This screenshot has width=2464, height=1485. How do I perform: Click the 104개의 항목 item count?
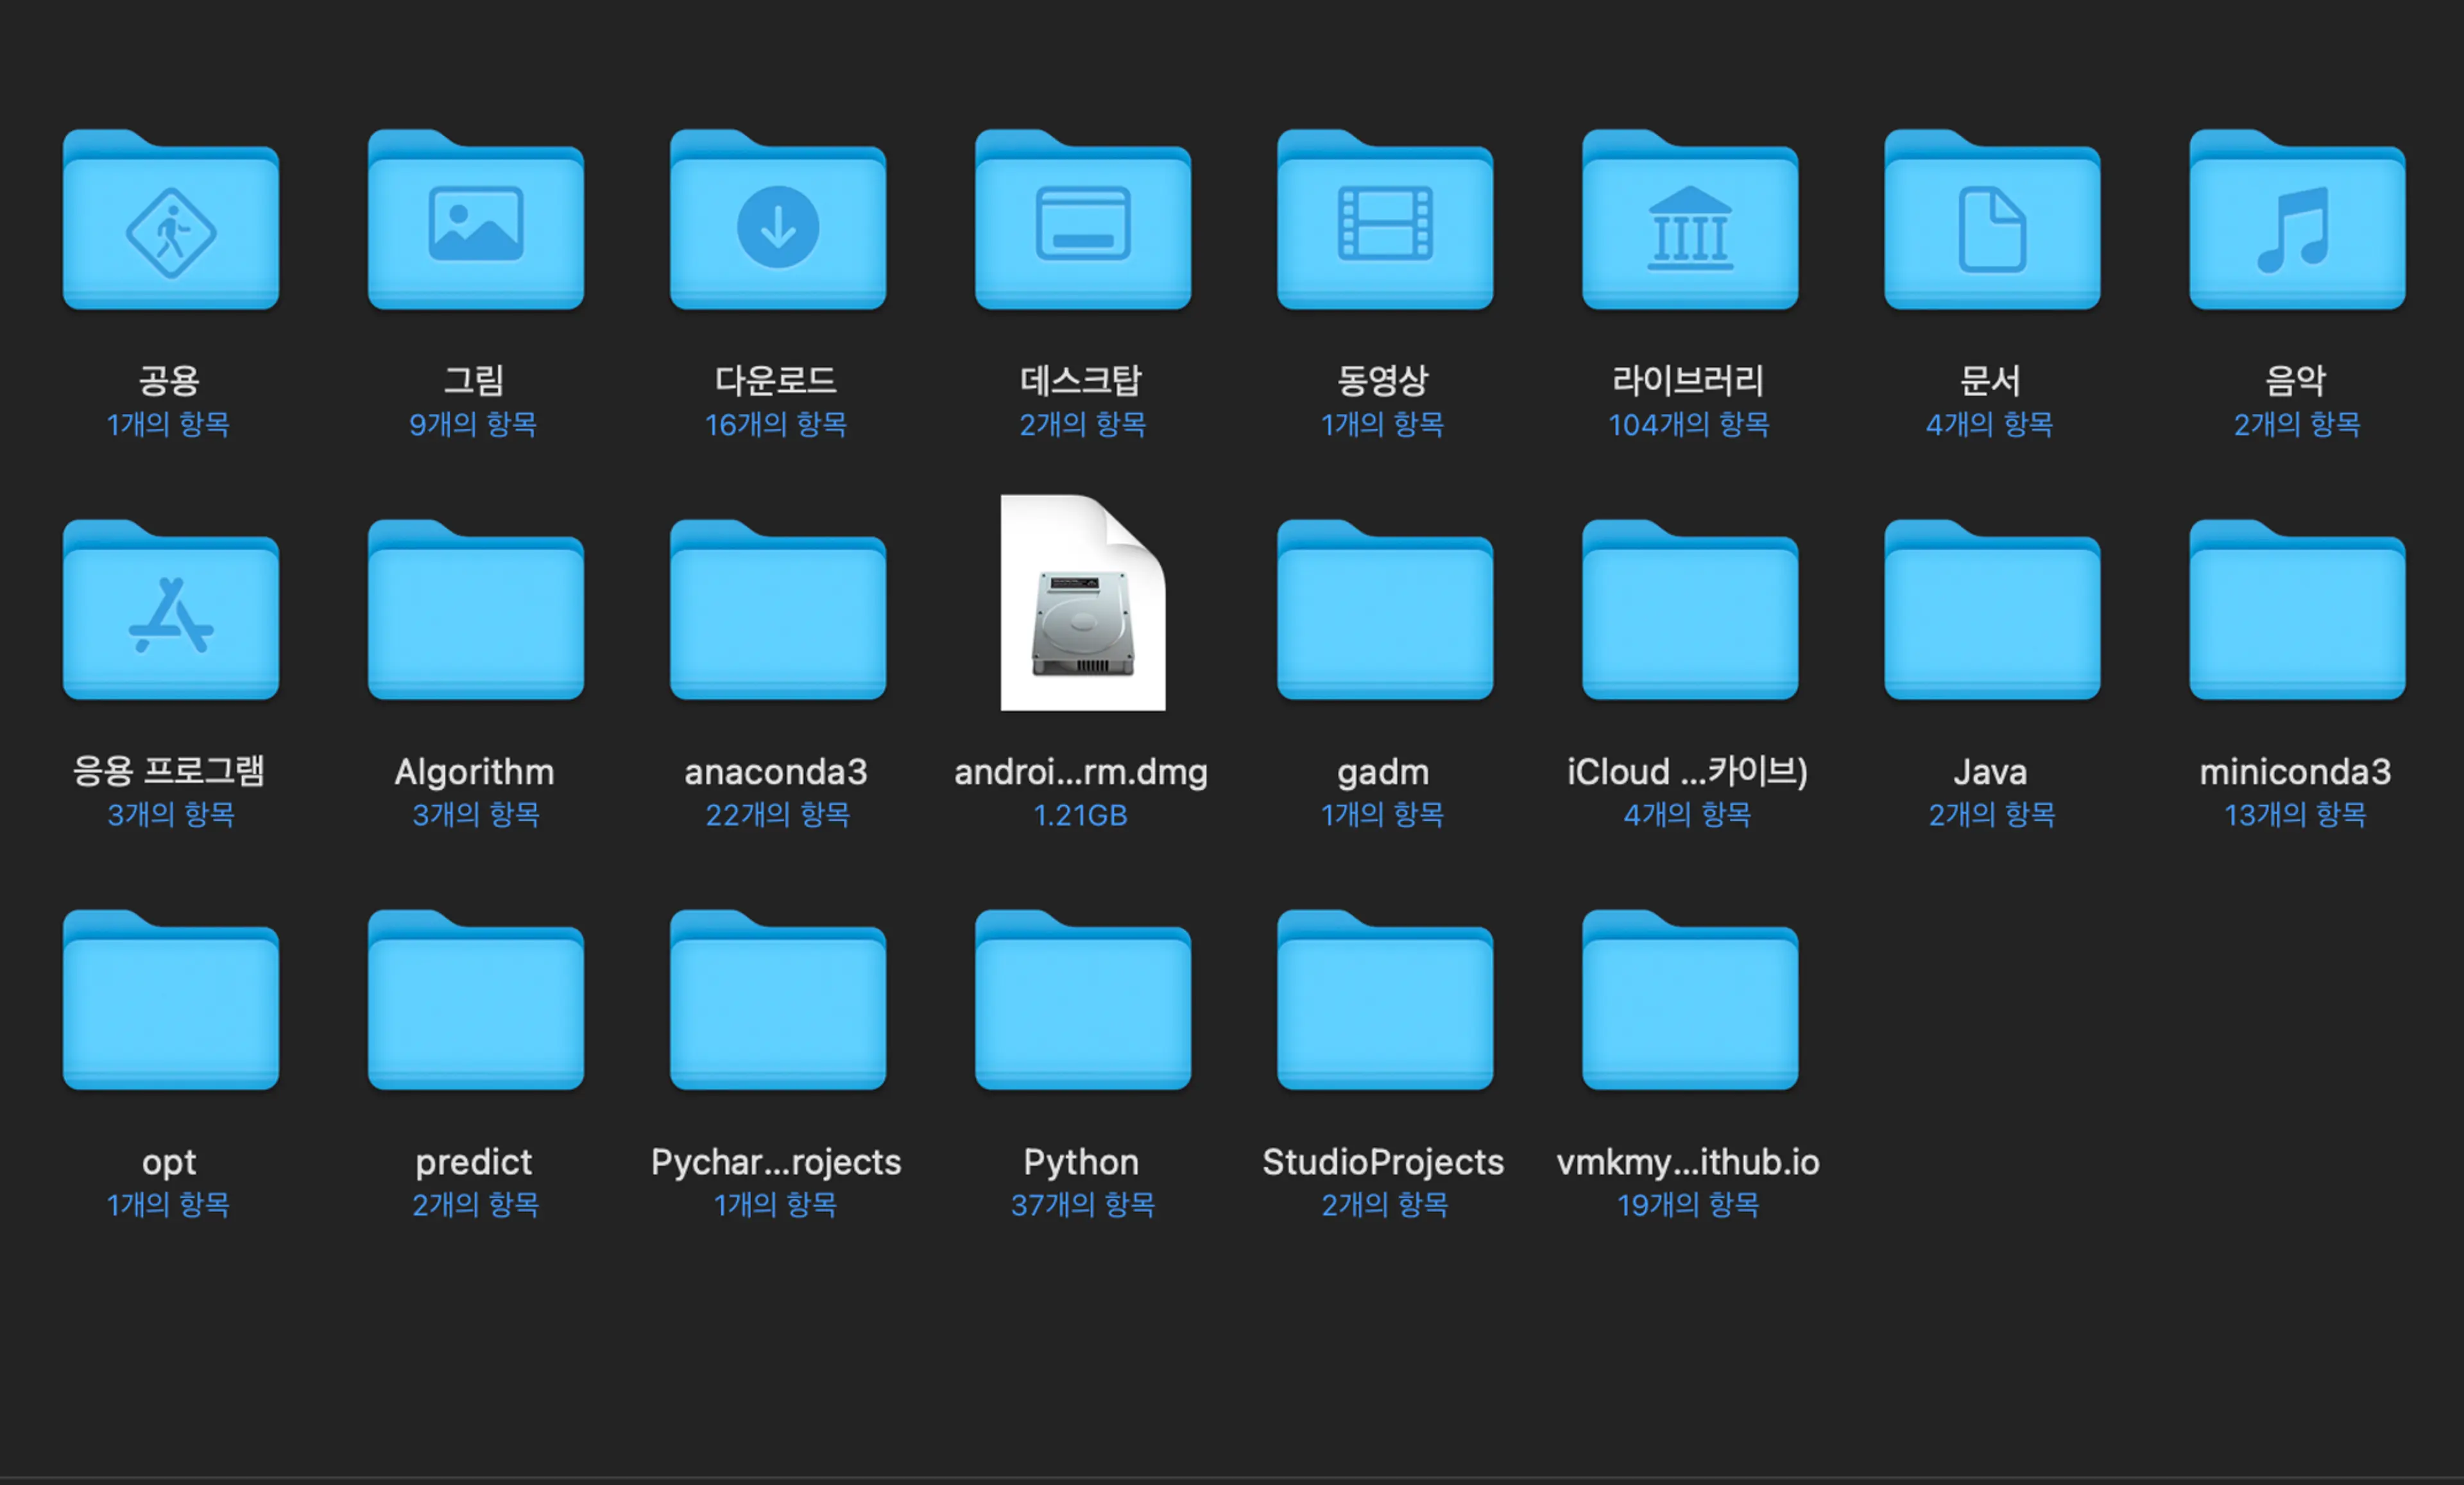click(1688, 425)
